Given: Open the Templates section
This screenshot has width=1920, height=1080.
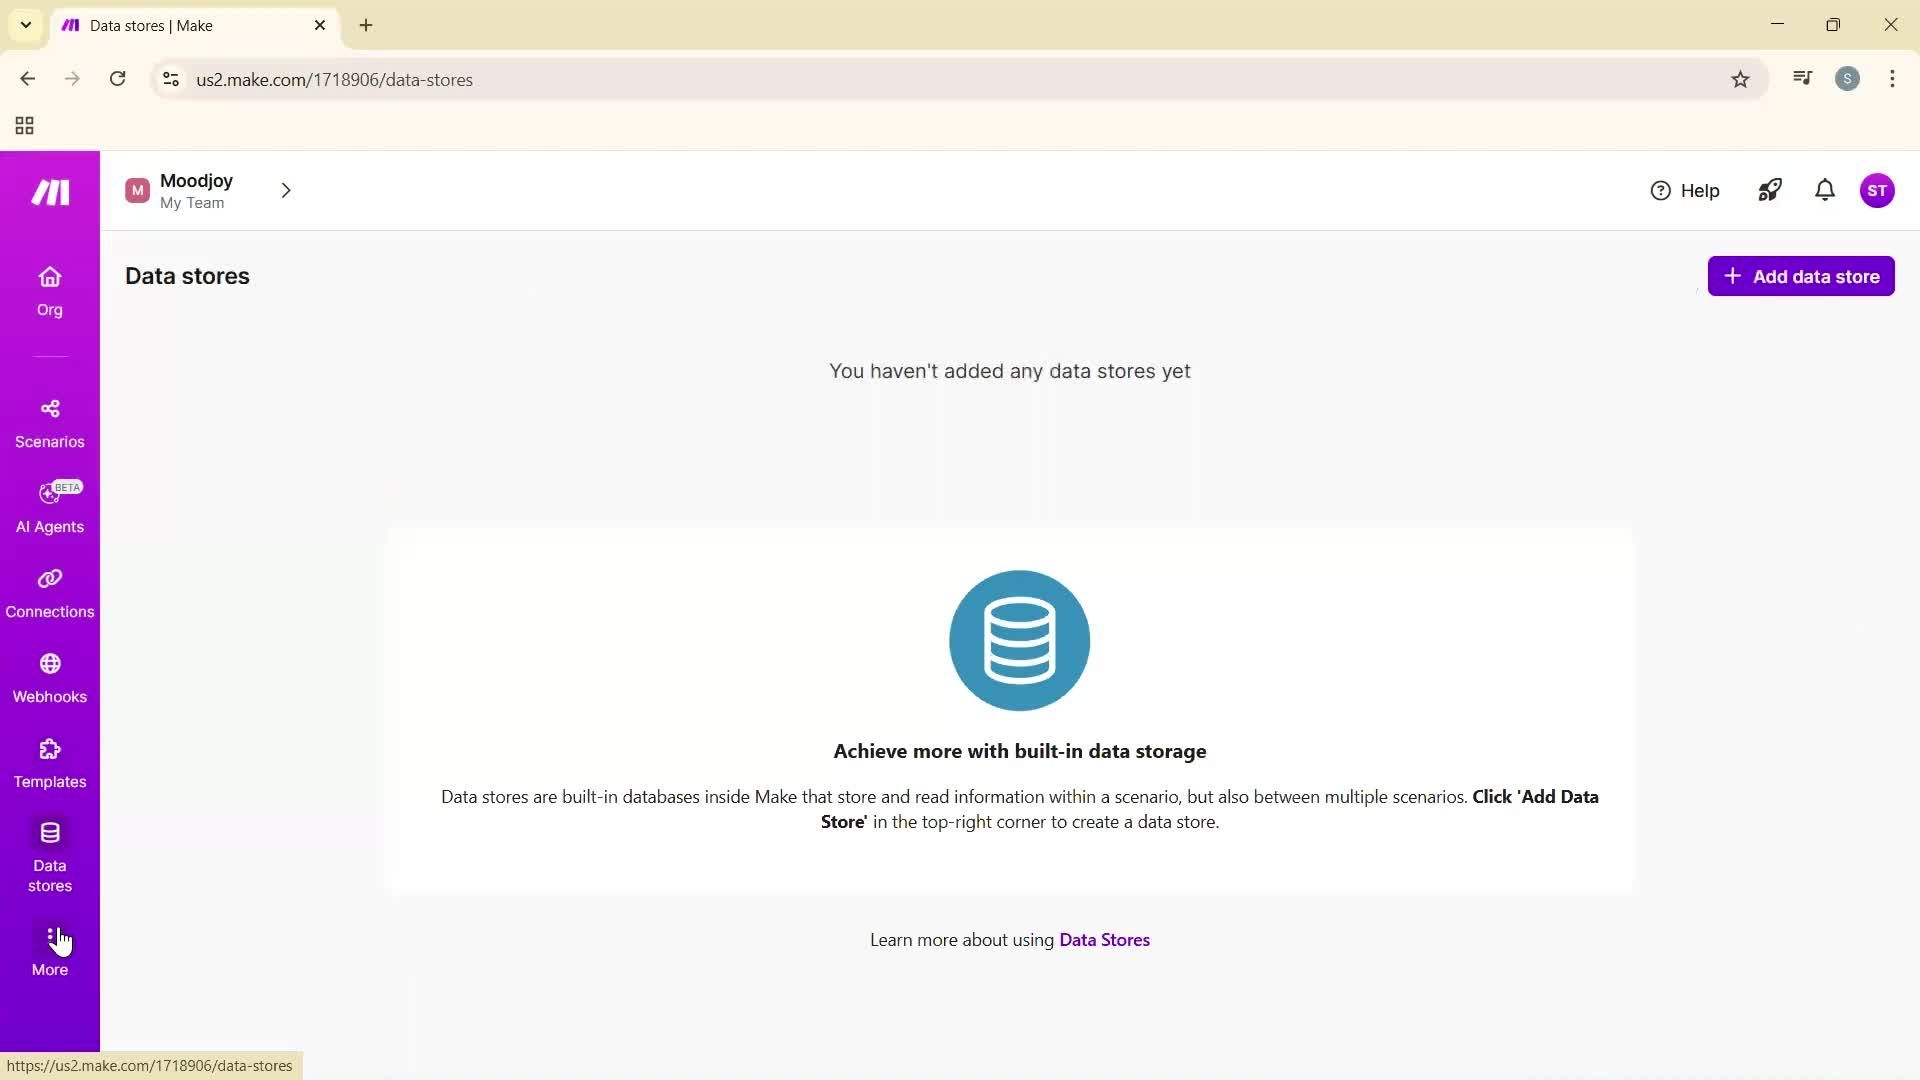Looking at the screenshot, I should (49, 762).
